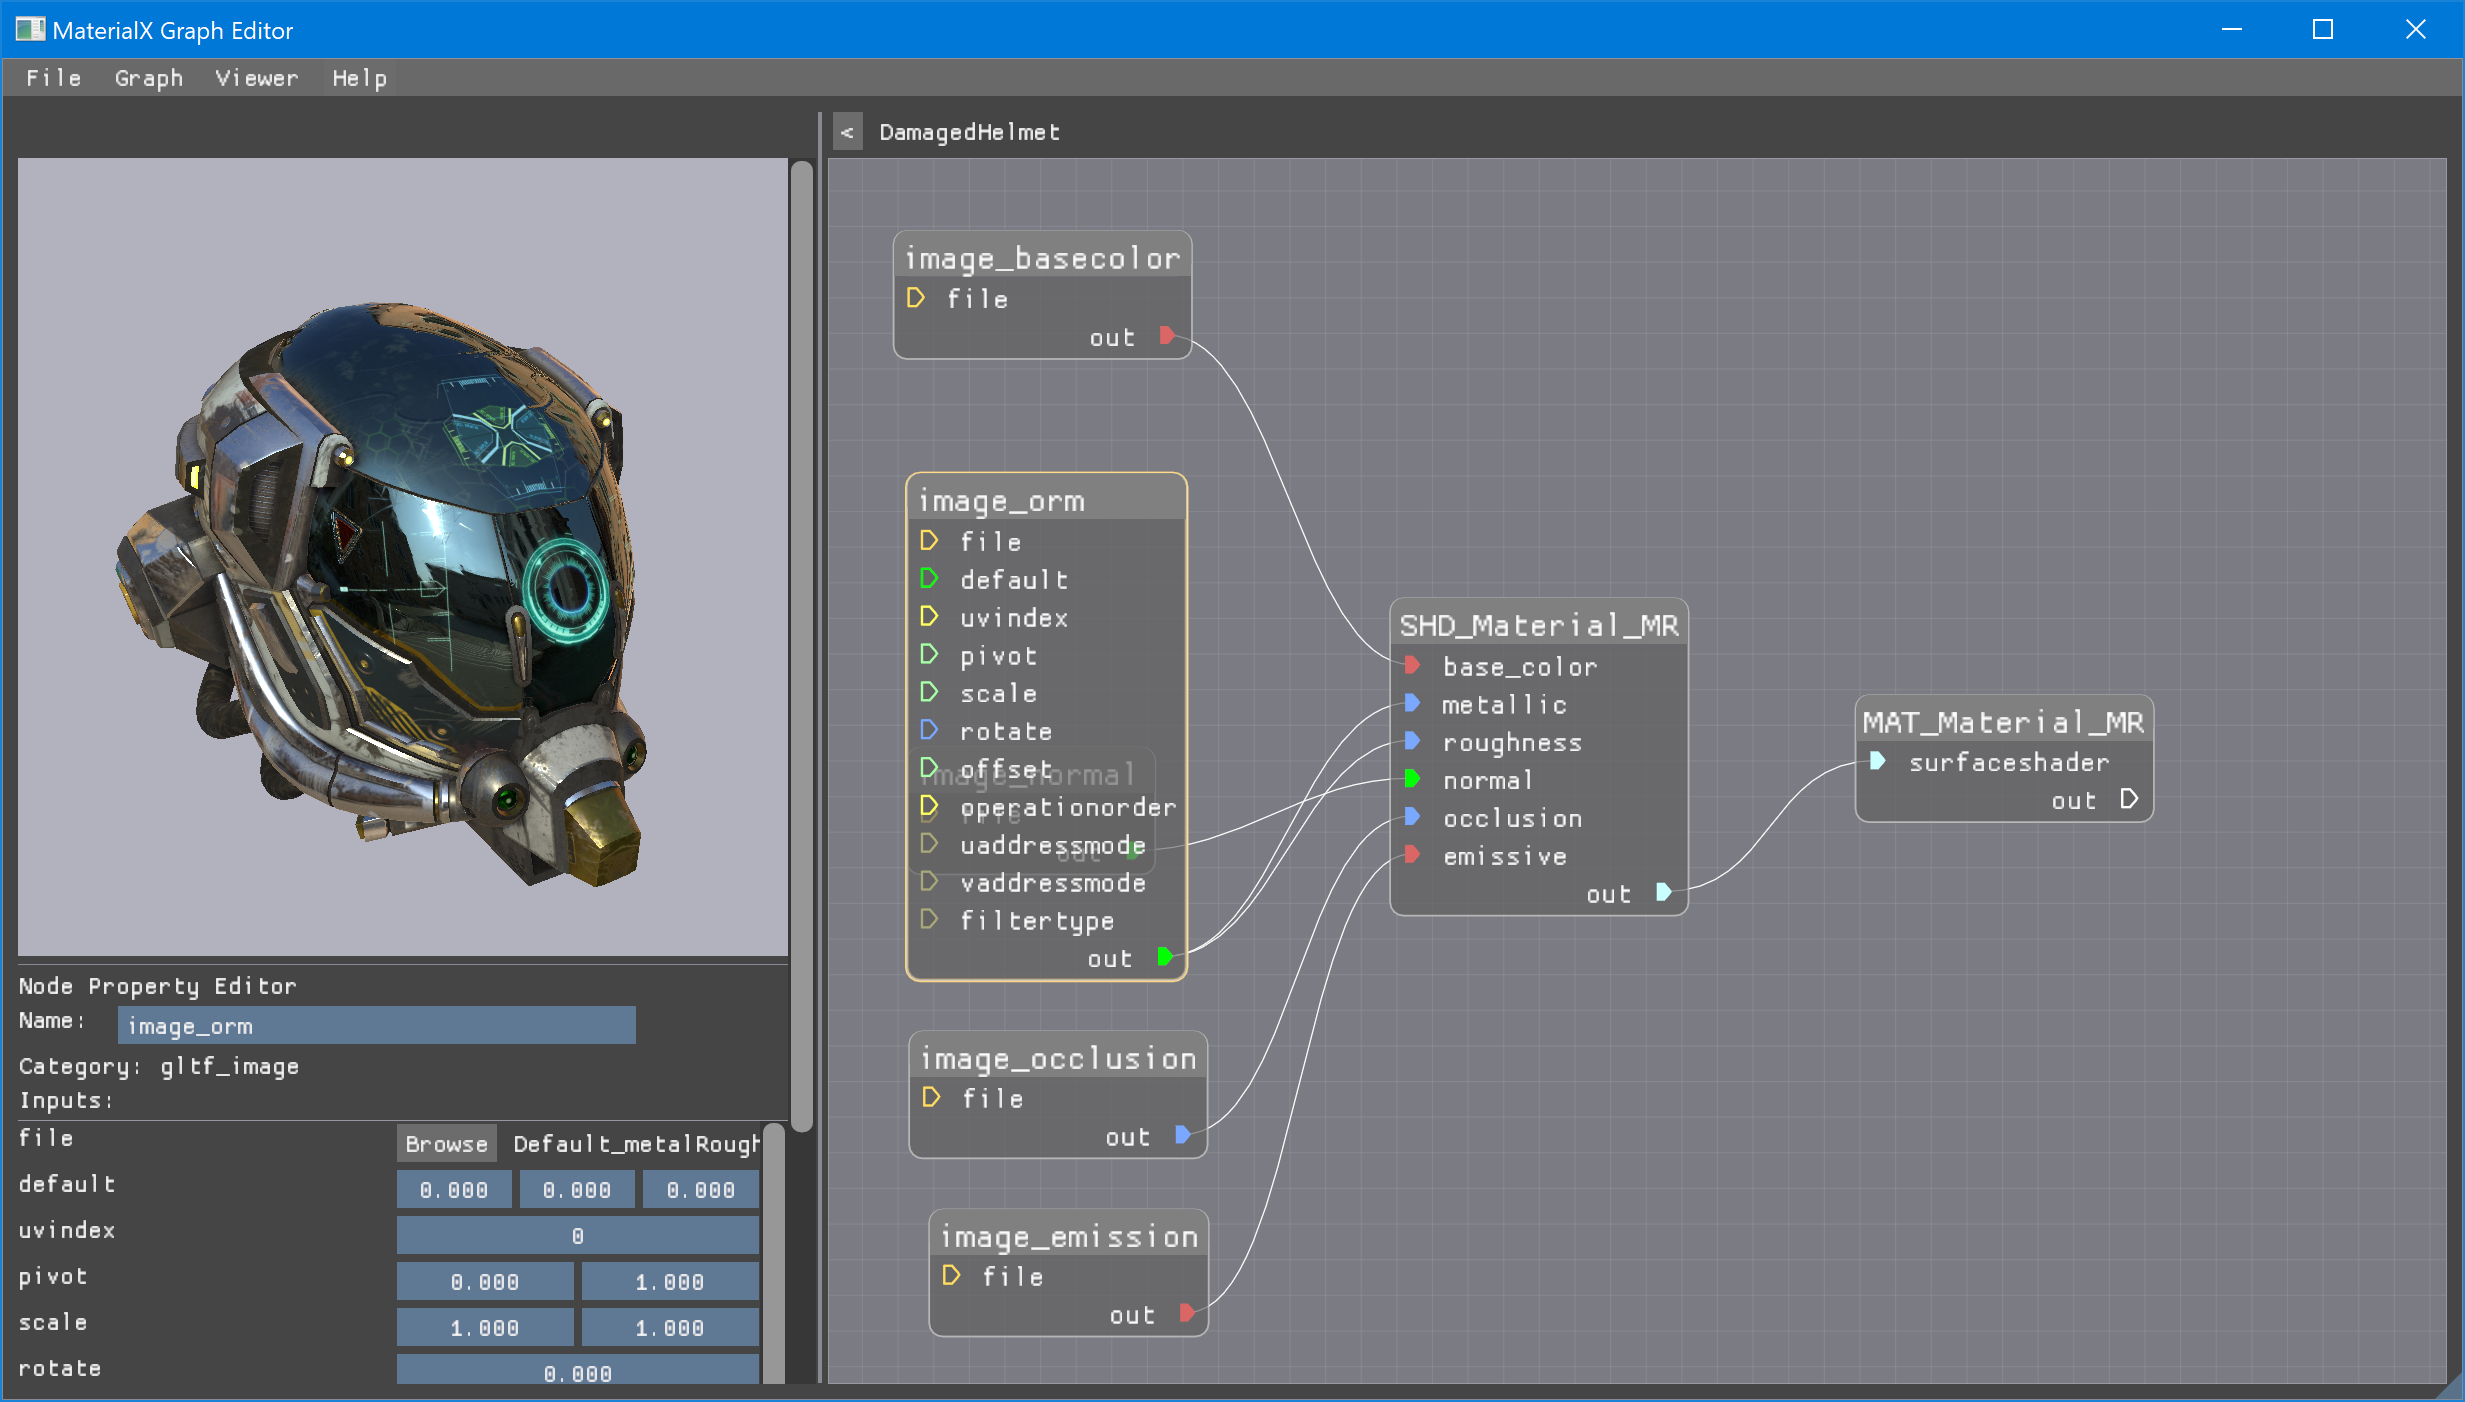The height and width of the screenshot is (1402, 2465).
Task: Go back using the graph back arrow
Action: (x=847, y=132)
